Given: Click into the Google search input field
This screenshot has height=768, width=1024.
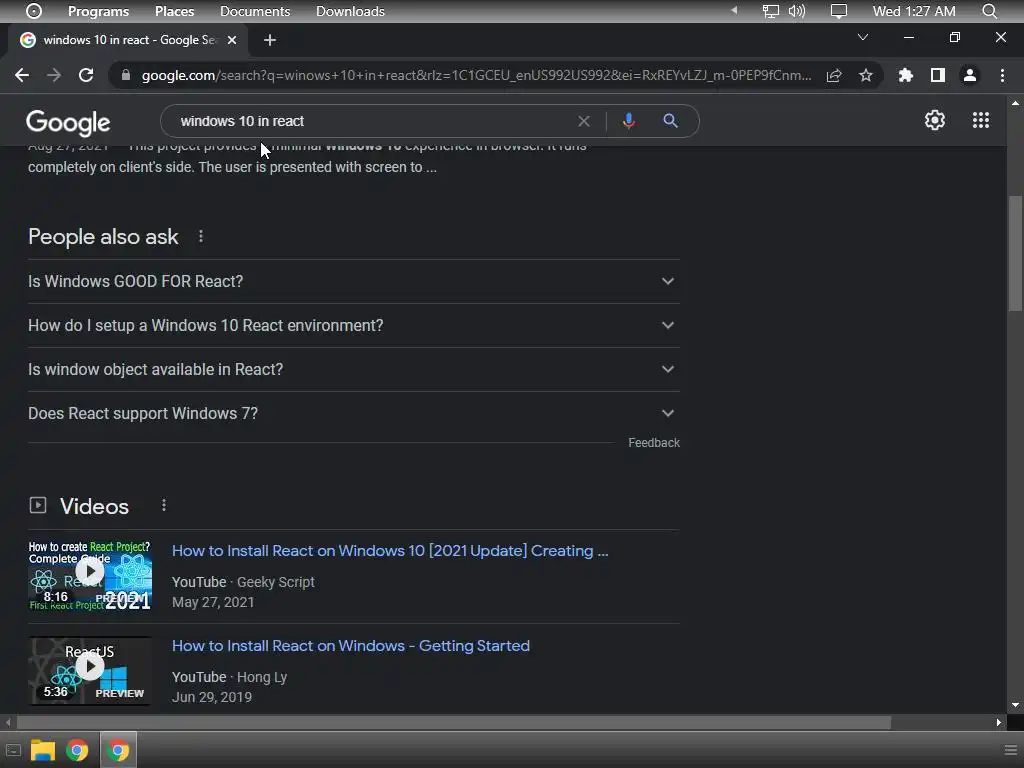Looking at the screenshot, I should point(372,121).
